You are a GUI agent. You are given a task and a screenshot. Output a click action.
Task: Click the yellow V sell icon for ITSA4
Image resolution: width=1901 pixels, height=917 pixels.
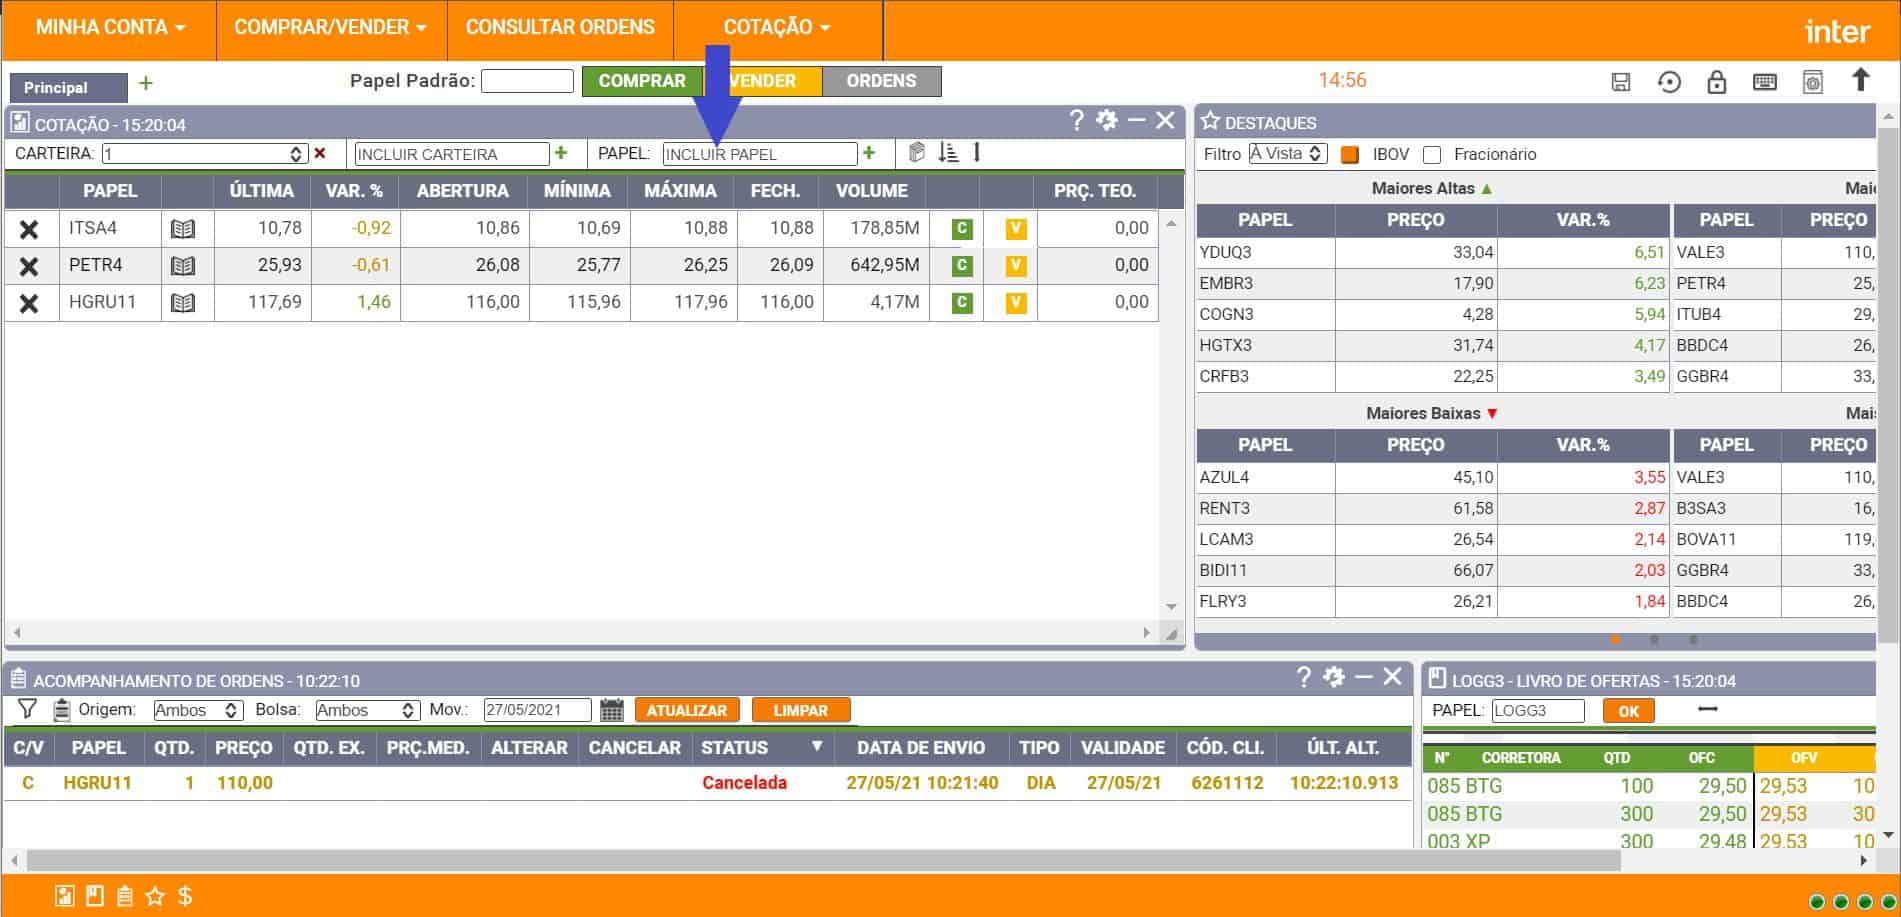pyautogui.click(x=1015, y=229)
